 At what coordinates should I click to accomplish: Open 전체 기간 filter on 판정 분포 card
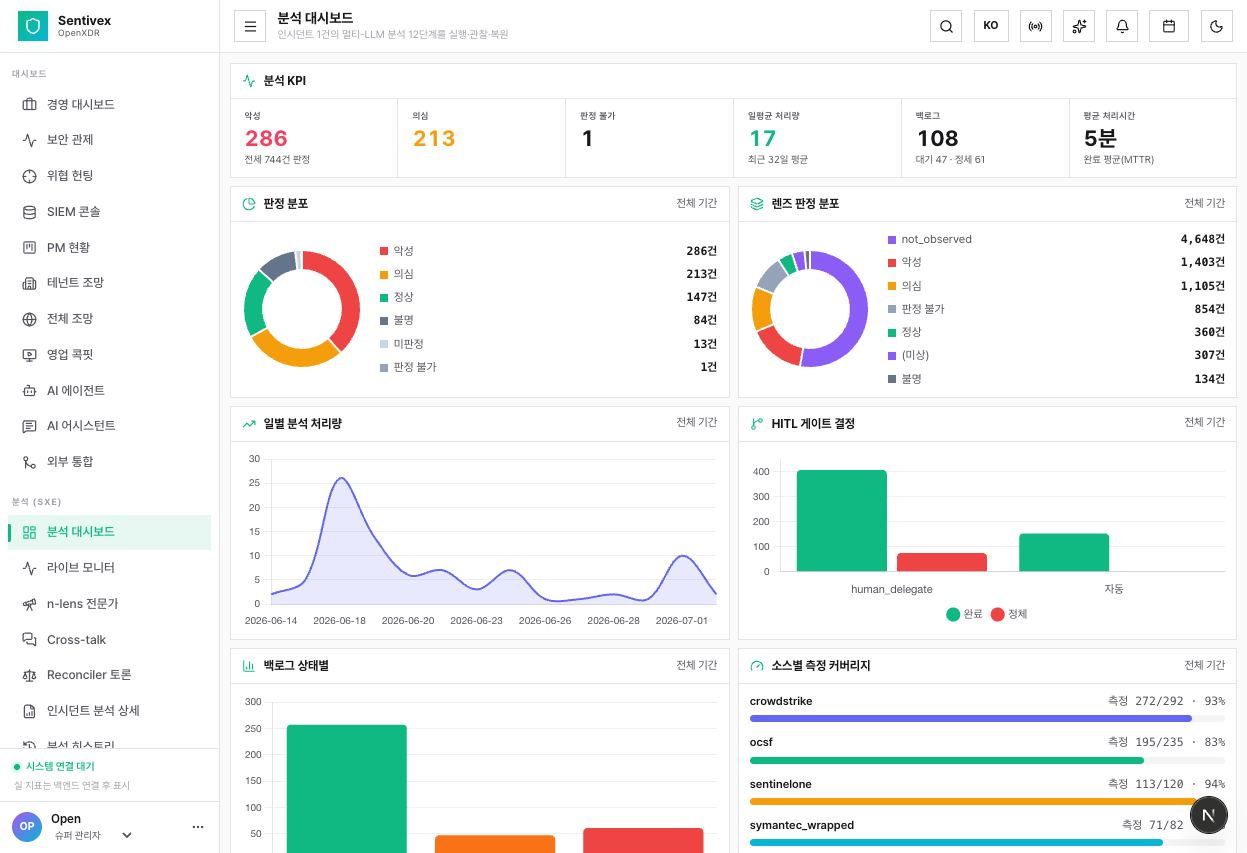click(x=696, y=203)
